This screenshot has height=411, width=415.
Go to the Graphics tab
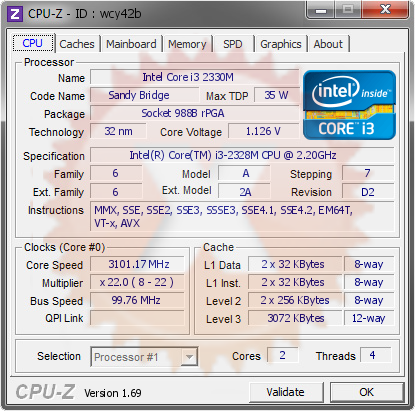[281, 44]
